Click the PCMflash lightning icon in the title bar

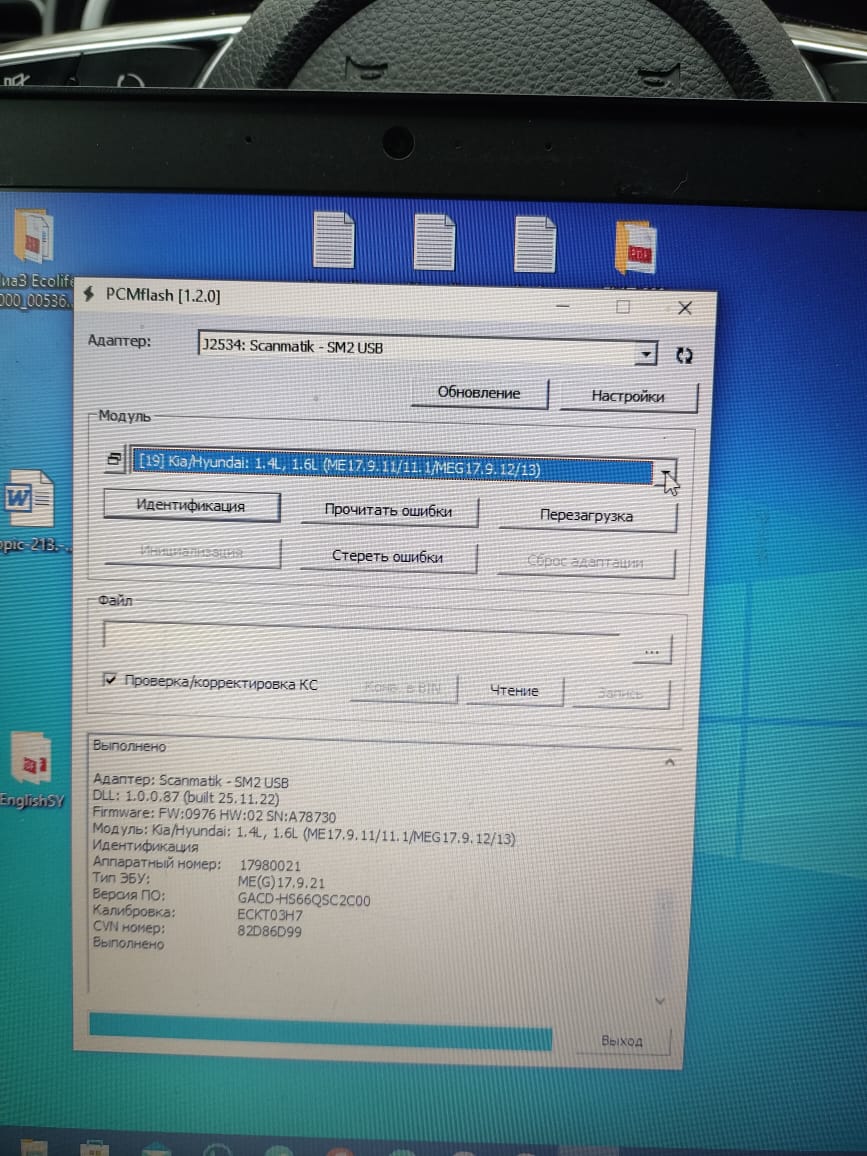point(88,294)
